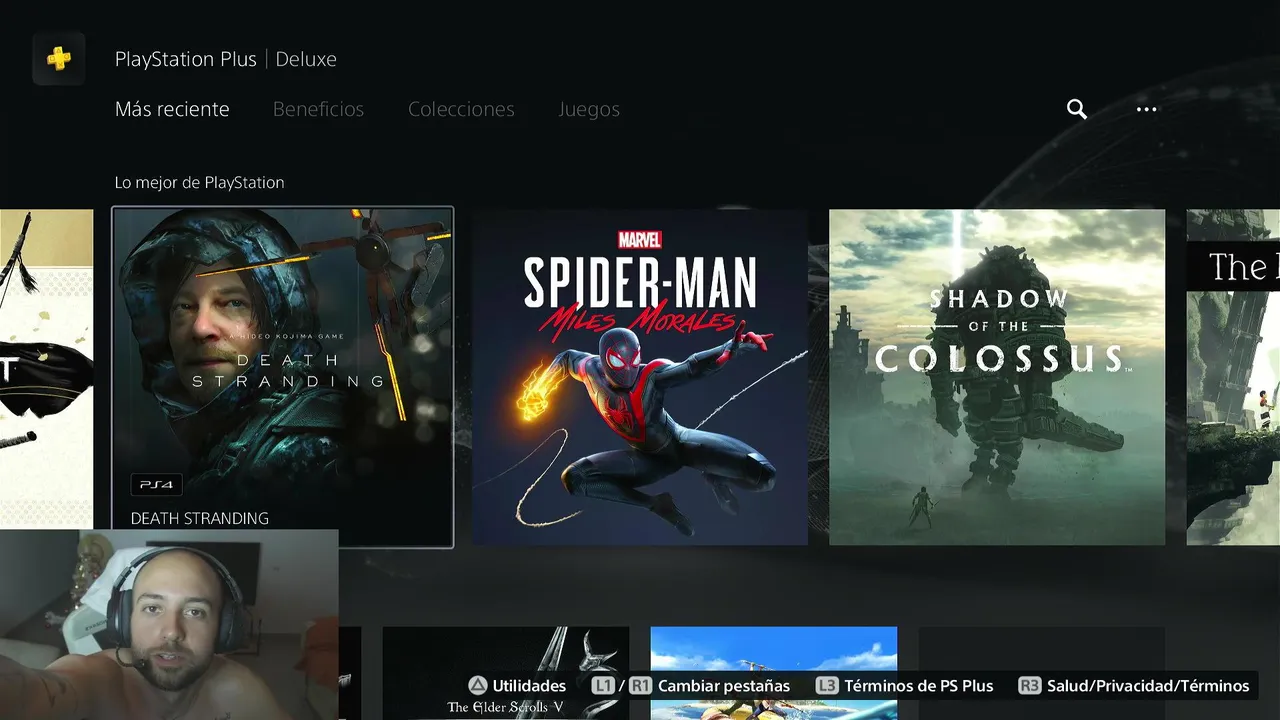Select the Utilidades label
The width and height of the screenshot is (1280, 720).
[529, 686]
